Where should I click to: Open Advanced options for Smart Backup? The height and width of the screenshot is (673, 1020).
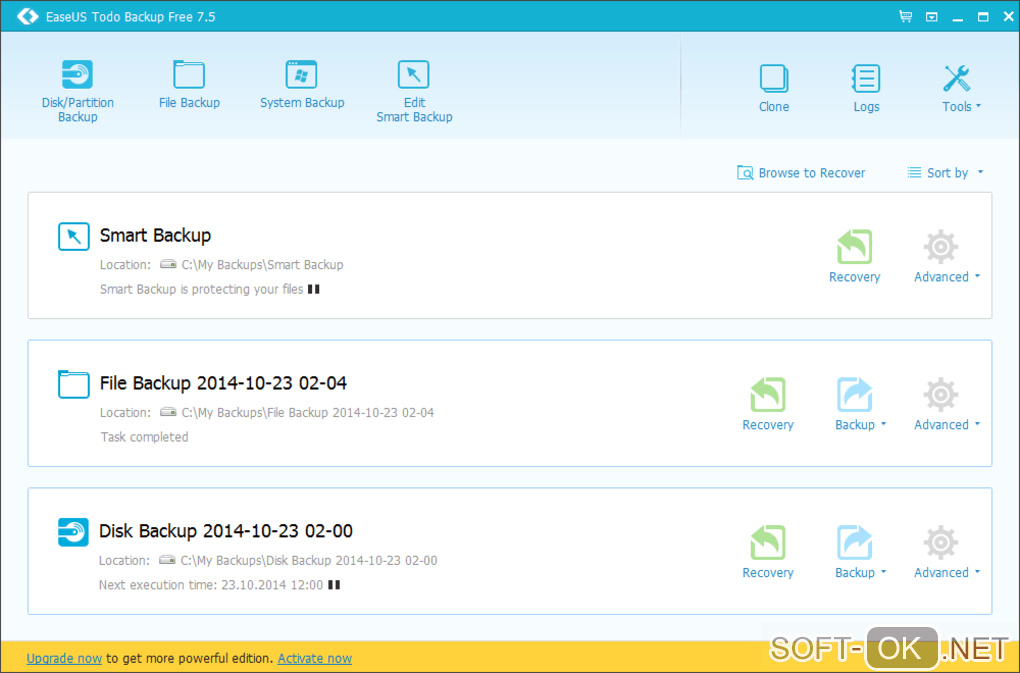pos(946,256)
